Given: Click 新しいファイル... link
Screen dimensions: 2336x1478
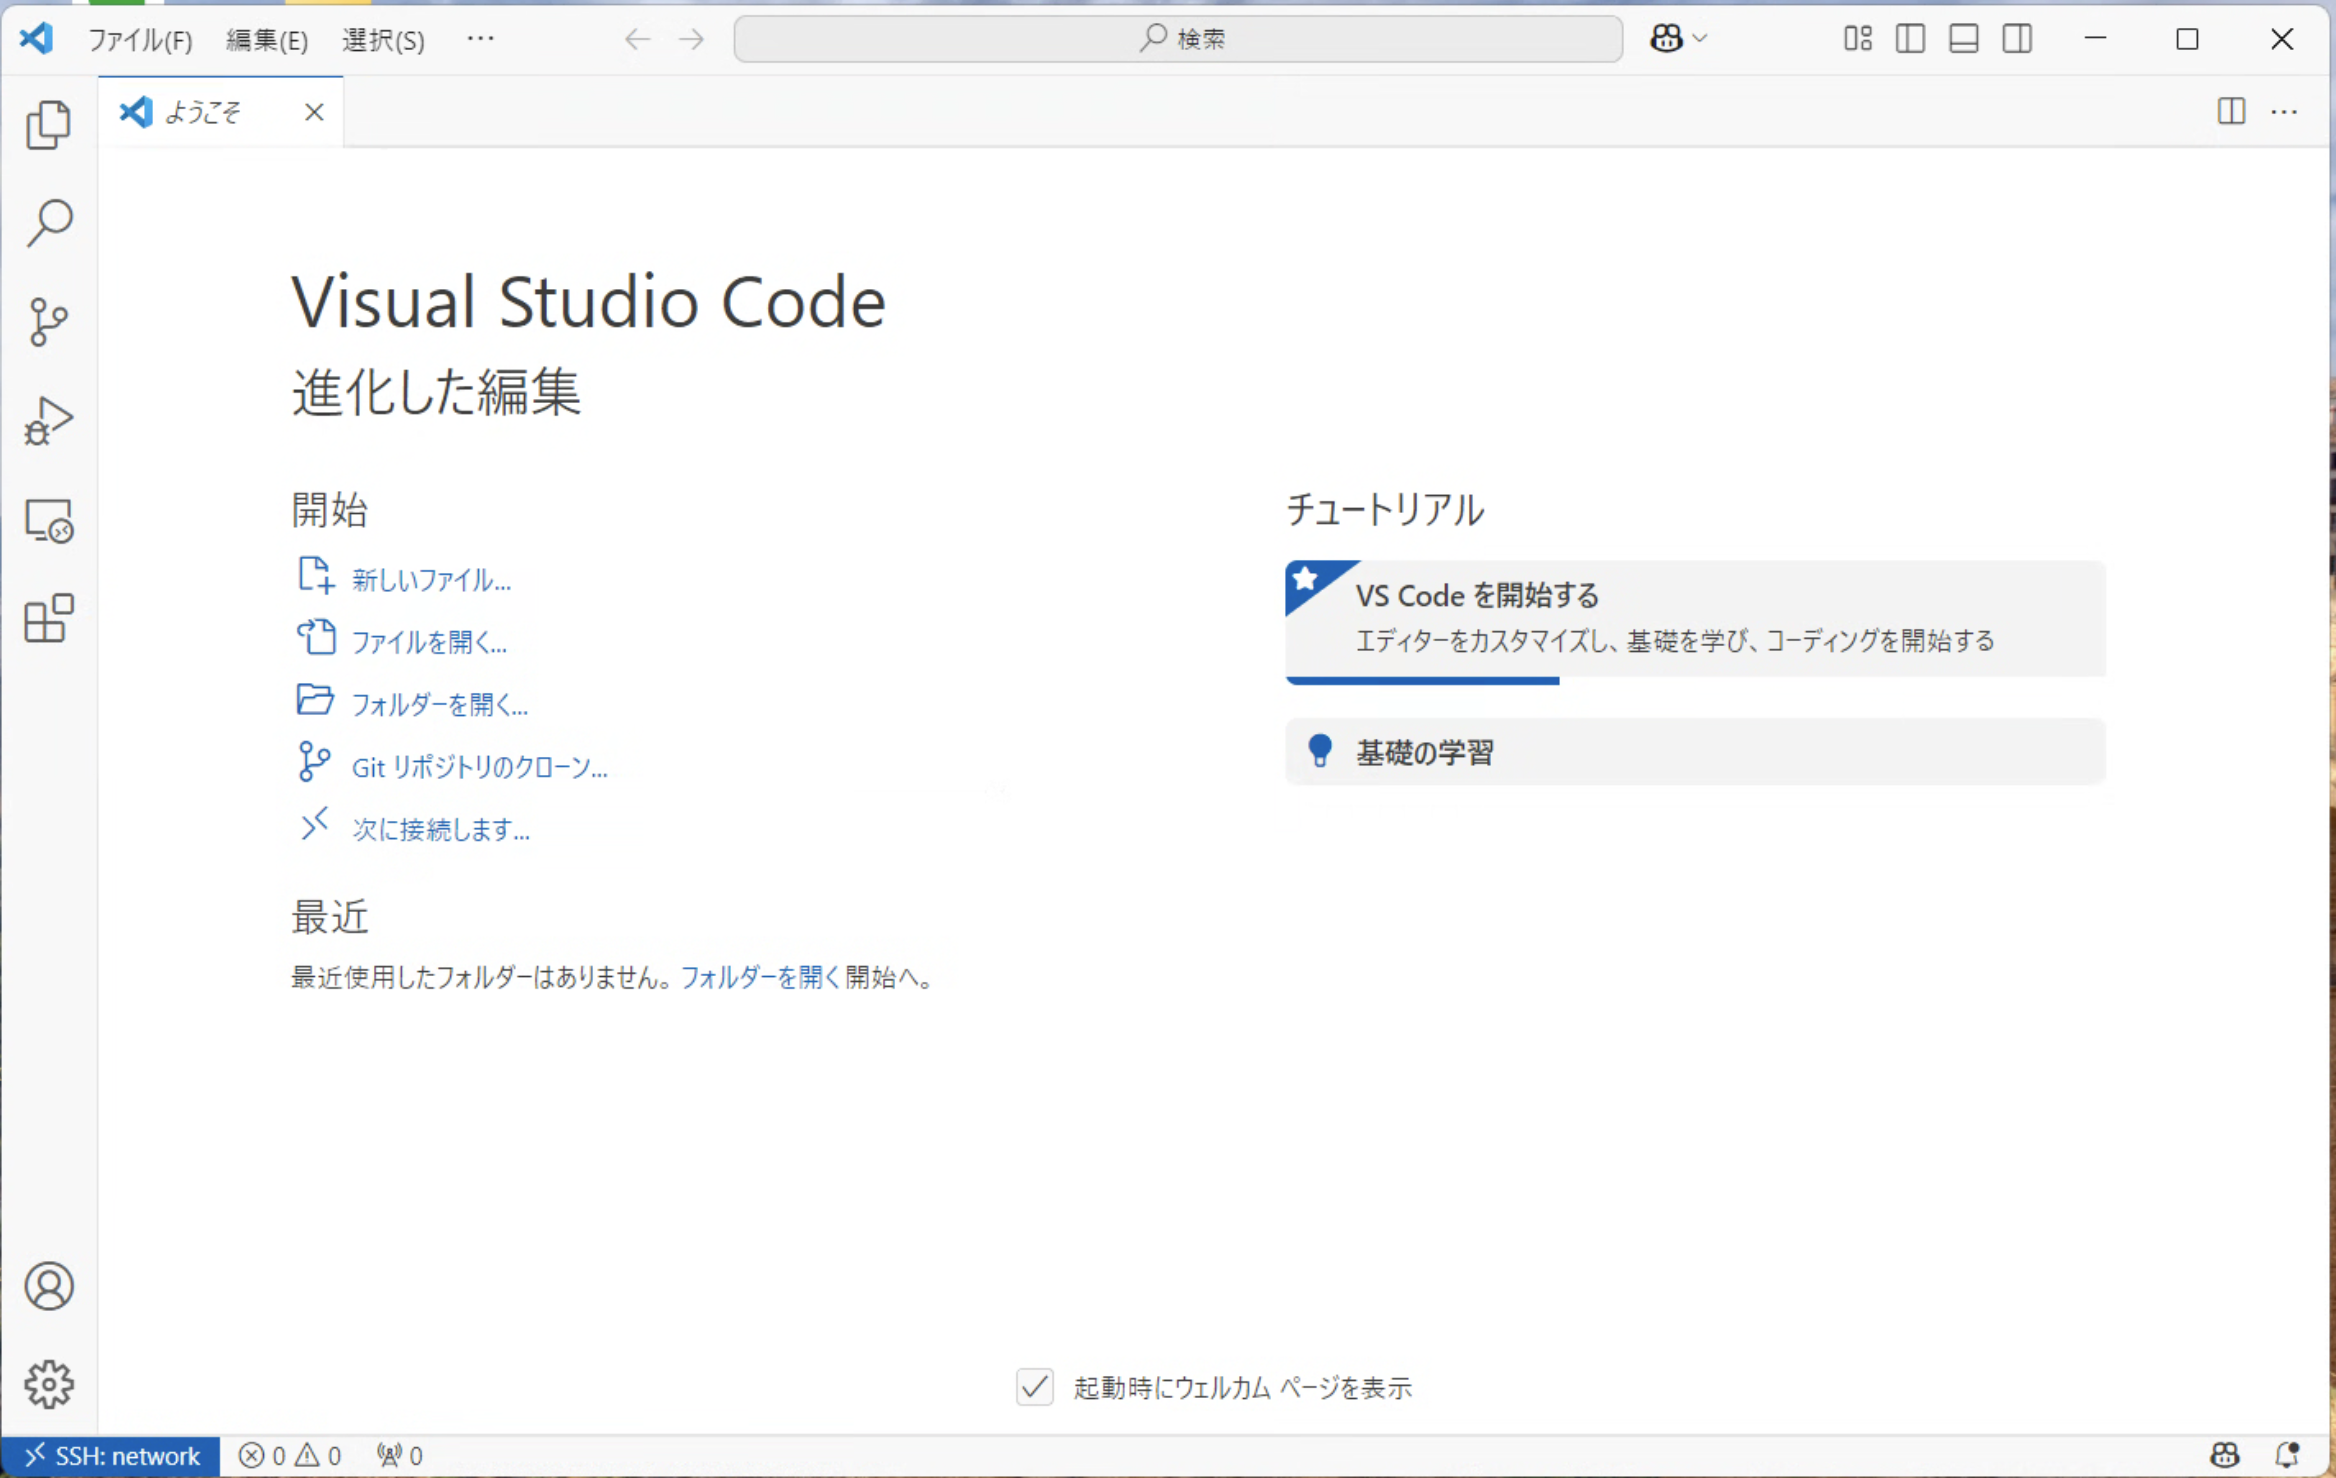Looking at the screenshot, I should 431,580.
